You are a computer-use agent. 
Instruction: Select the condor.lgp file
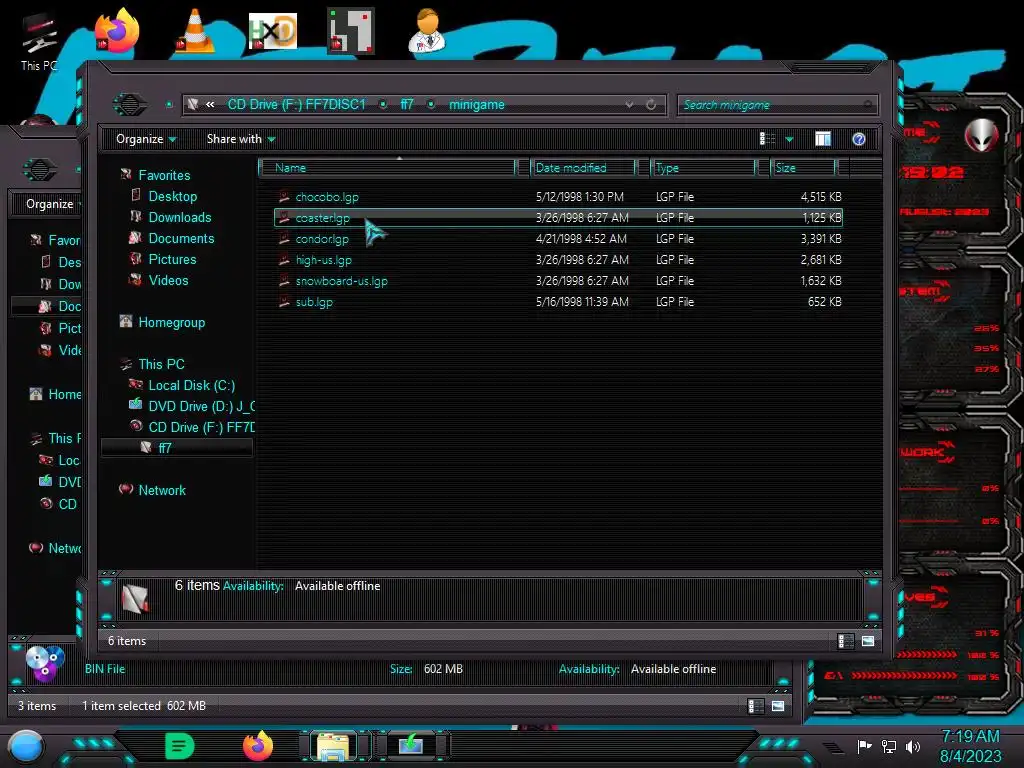[x=558, y=238]
